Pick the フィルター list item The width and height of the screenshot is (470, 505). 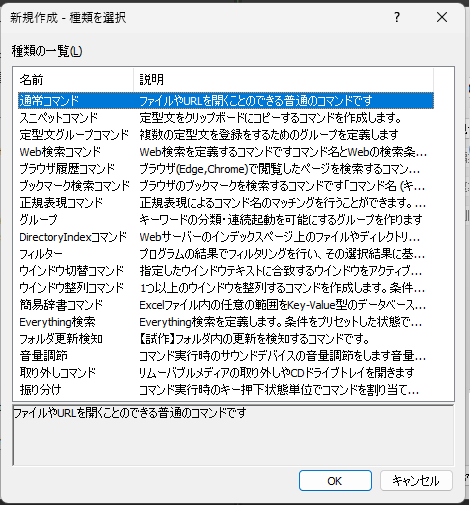pyautogui.click(x=226, y=254)
